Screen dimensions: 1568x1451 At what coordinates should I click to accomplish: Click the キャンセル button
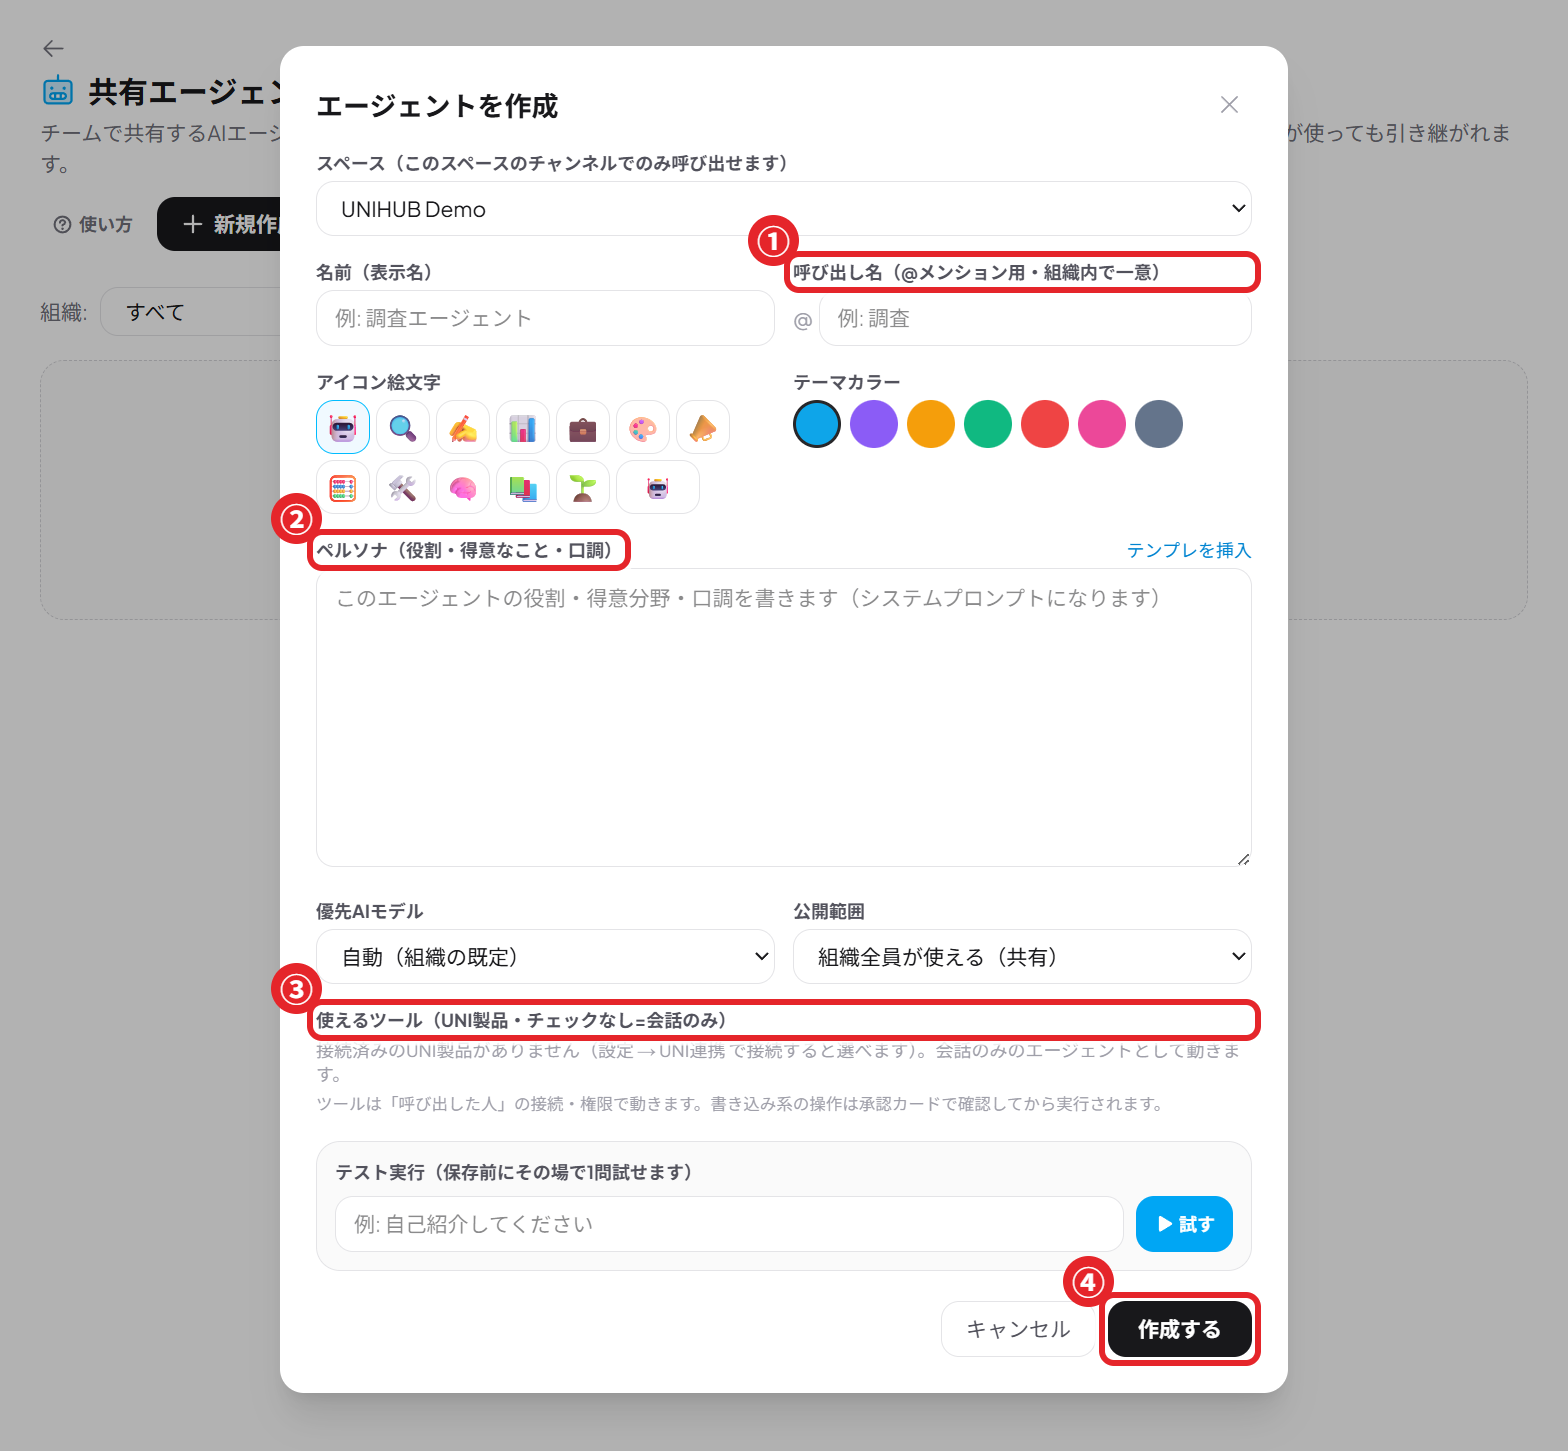pos(1018,1329)
